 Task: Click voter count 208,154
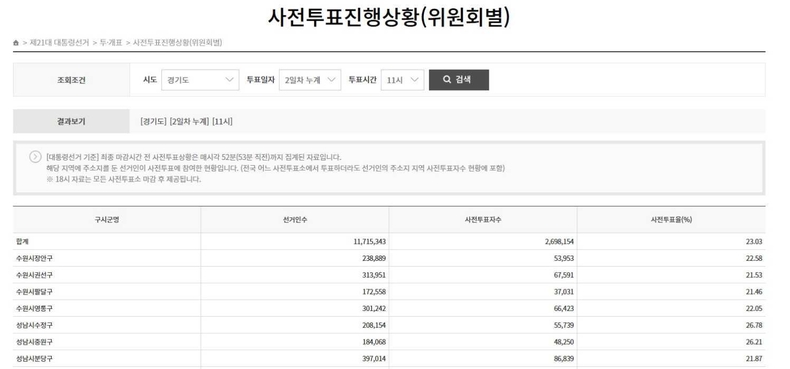(374, 325)
